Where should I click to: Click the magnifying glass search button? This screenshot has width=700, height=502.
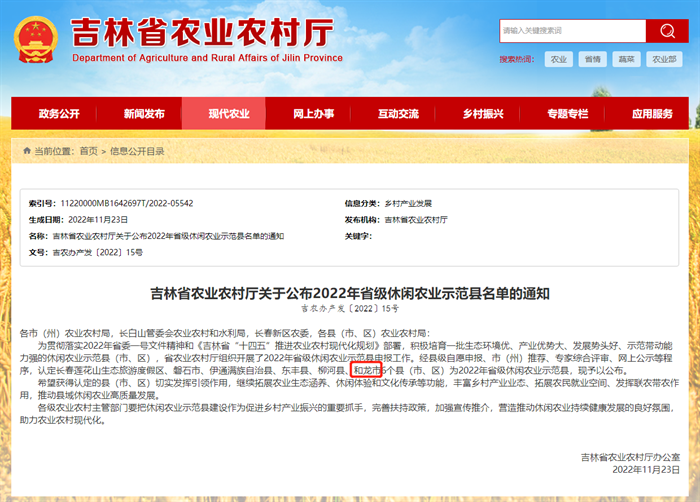(663, 31)
